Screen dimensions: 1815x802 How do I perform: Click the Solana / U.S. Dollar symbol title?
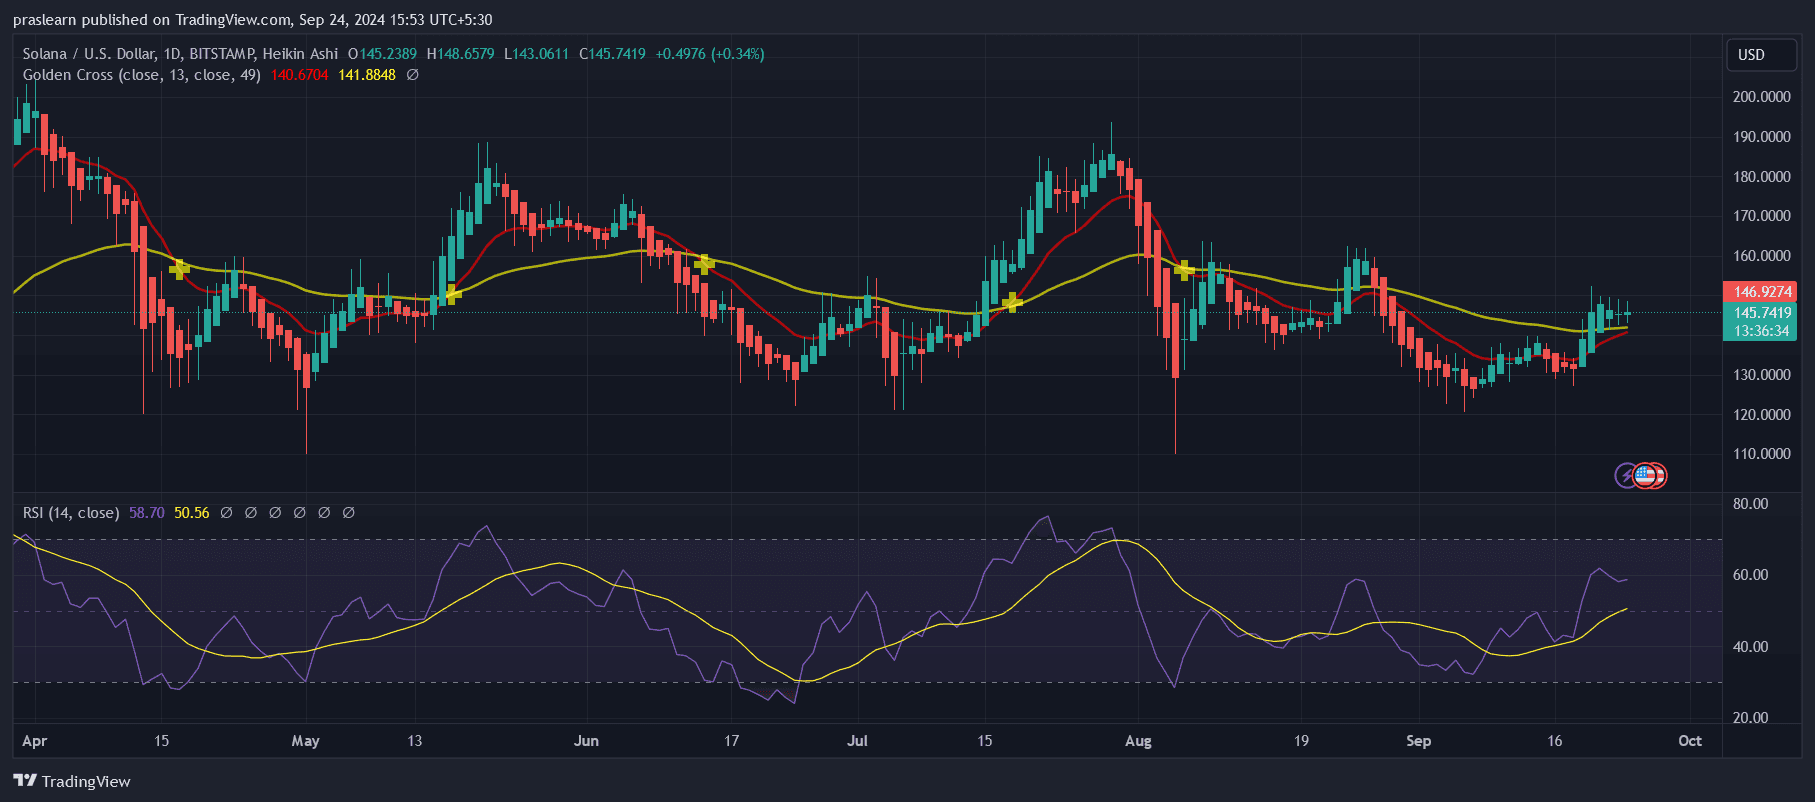pos(88,54)
